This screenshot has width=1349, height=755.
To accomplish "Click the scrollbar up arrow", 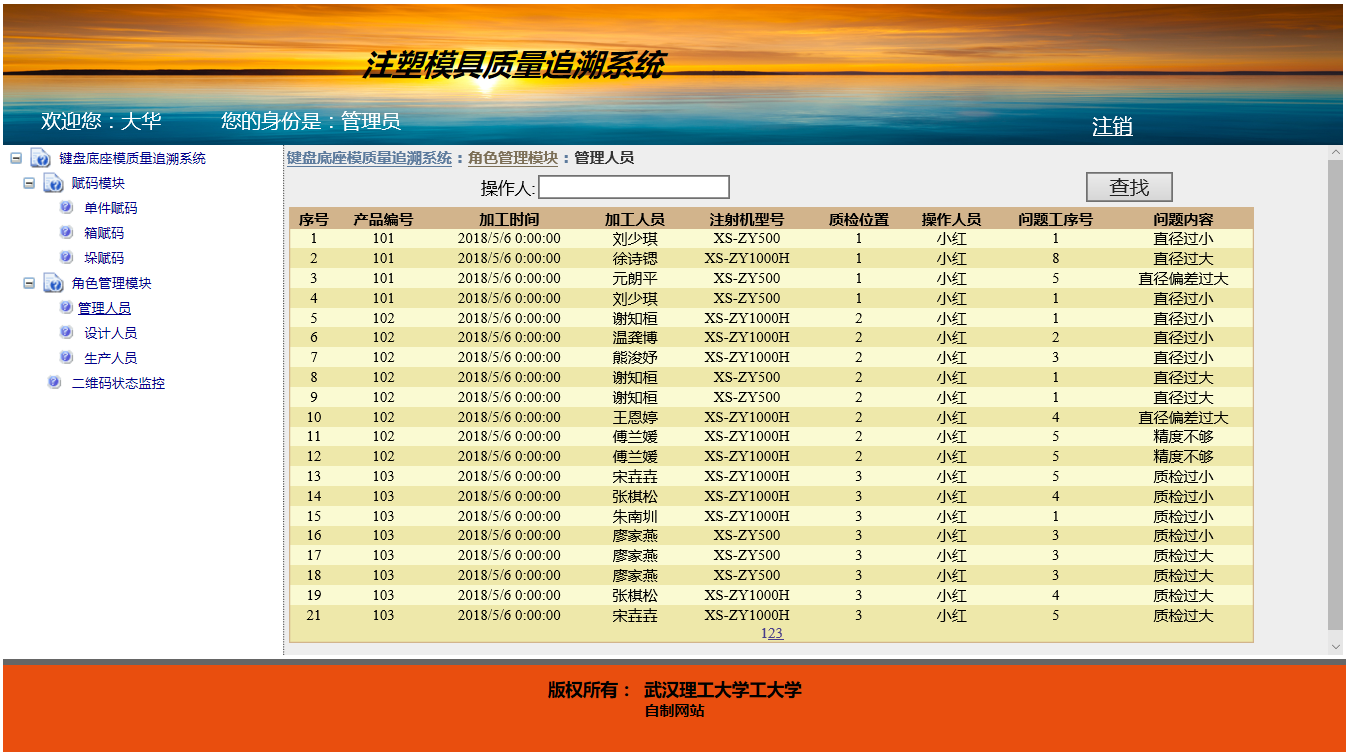I will pyautogui.click(x=1335, y=153).
